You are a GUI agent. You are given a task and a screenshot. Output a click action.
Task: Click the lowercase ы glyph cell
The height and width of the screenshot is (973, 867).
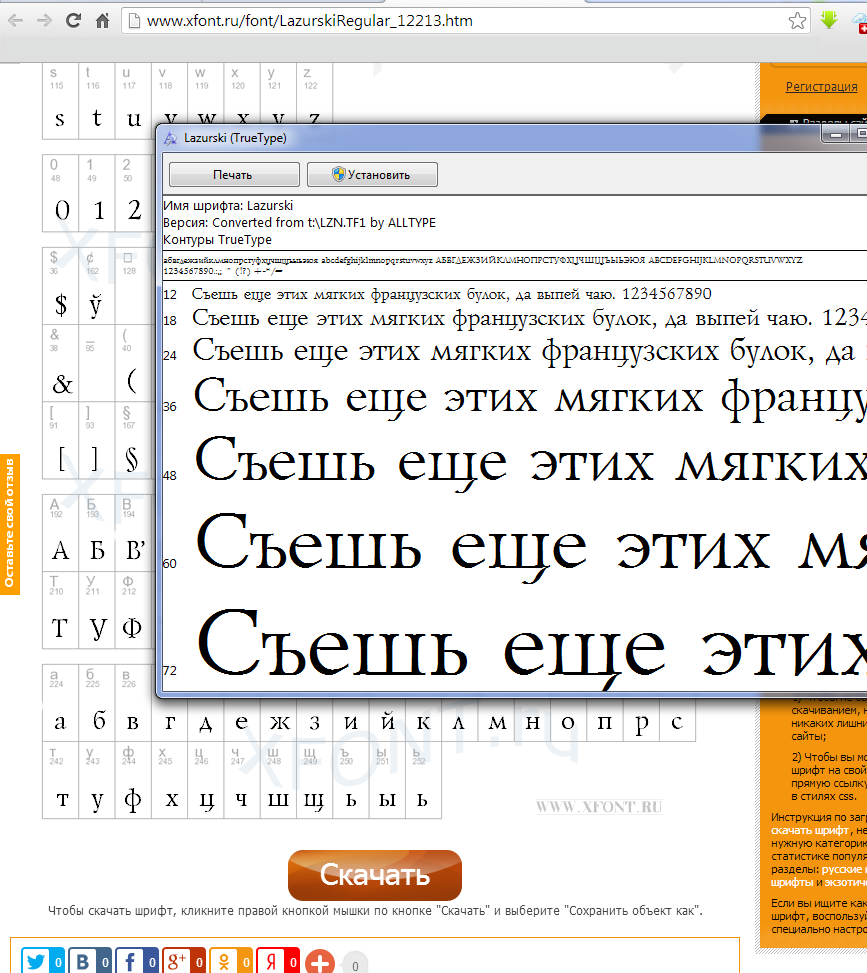(387, 780)
